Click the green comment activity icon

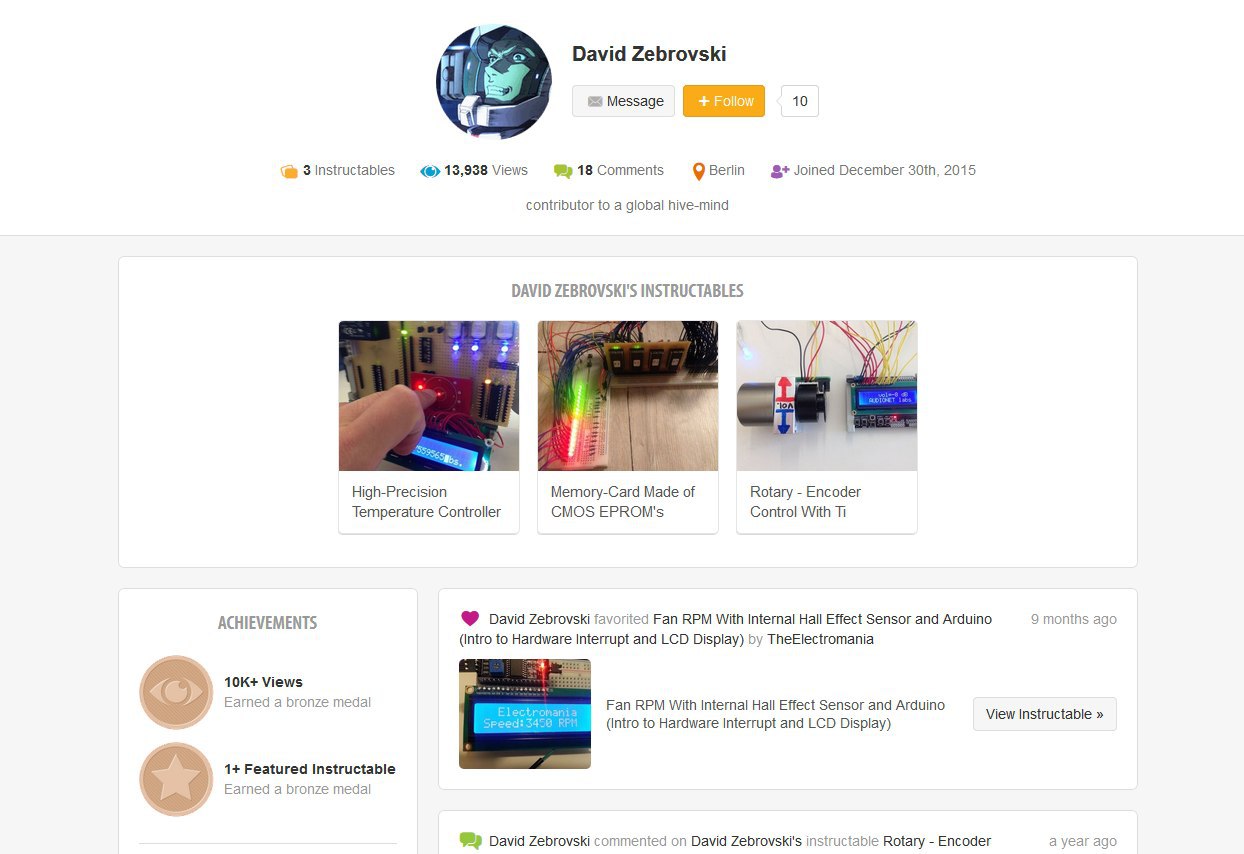470,841
